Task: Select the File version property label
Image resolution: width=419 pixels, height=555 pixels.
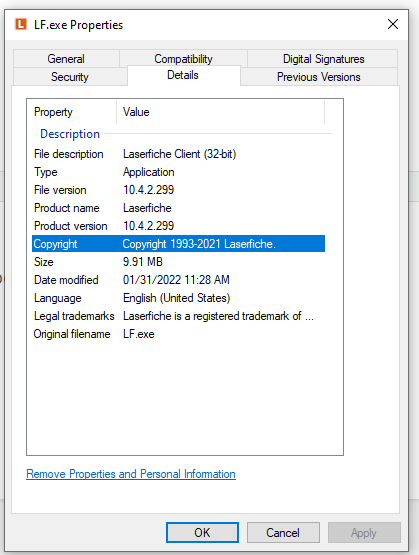Action: (60, 190)
